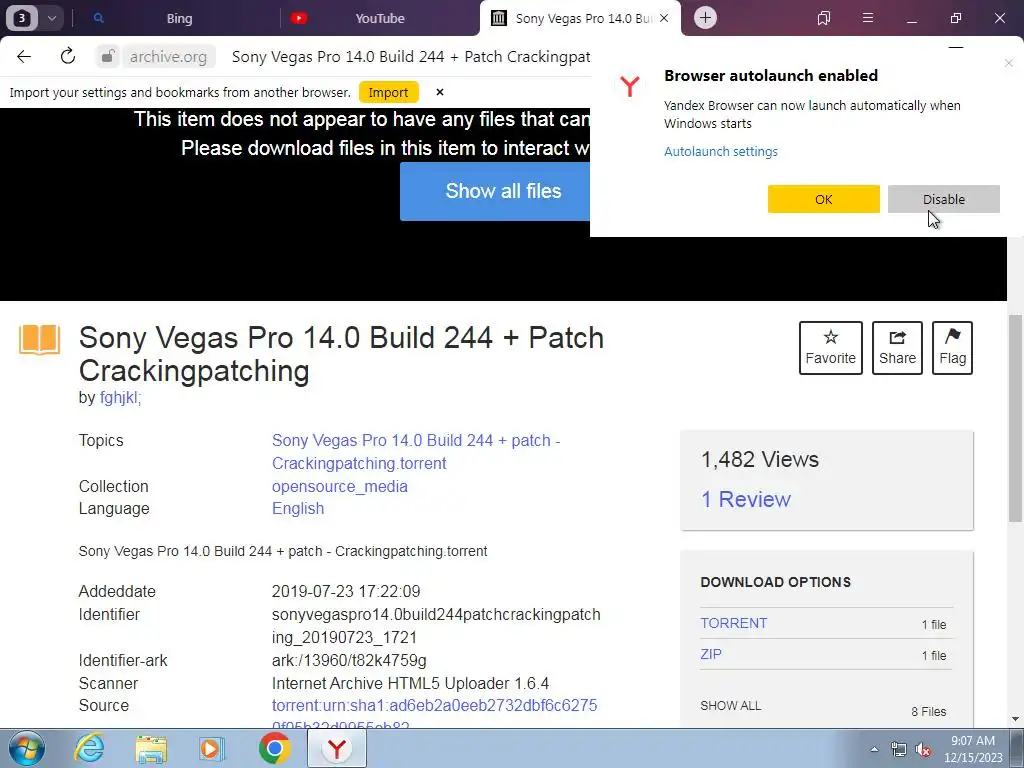
Task: Click the English language link
Action: pos(298,509)
